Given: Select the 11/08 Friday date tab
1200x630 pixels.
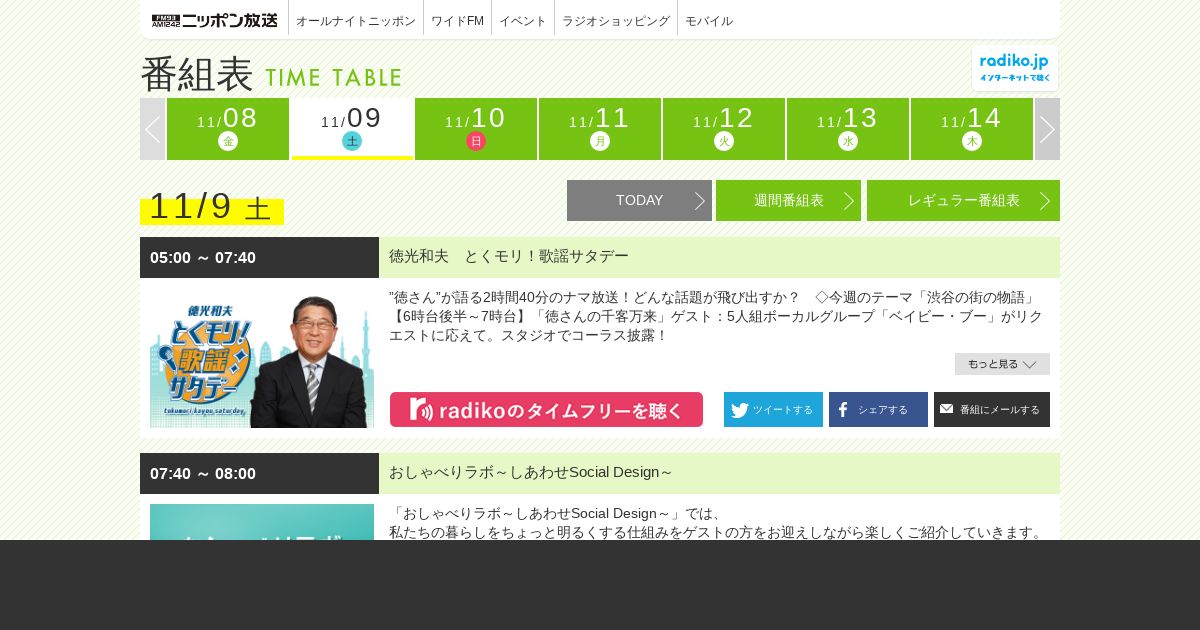Looking at the screenshot, I should (x=228, y=129).
